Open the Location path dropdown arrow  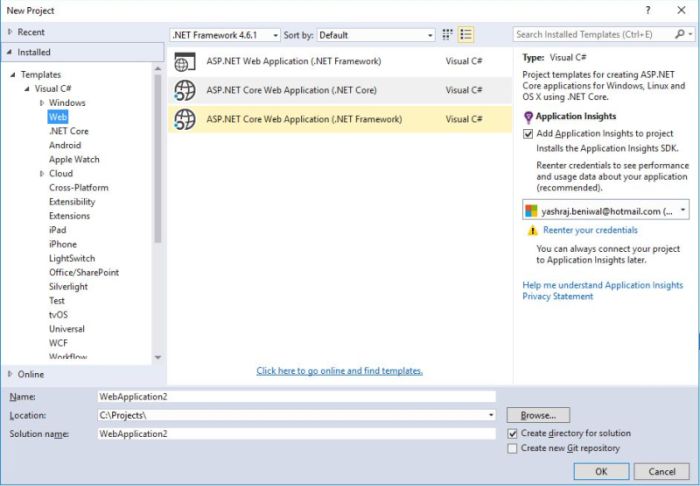491,415
